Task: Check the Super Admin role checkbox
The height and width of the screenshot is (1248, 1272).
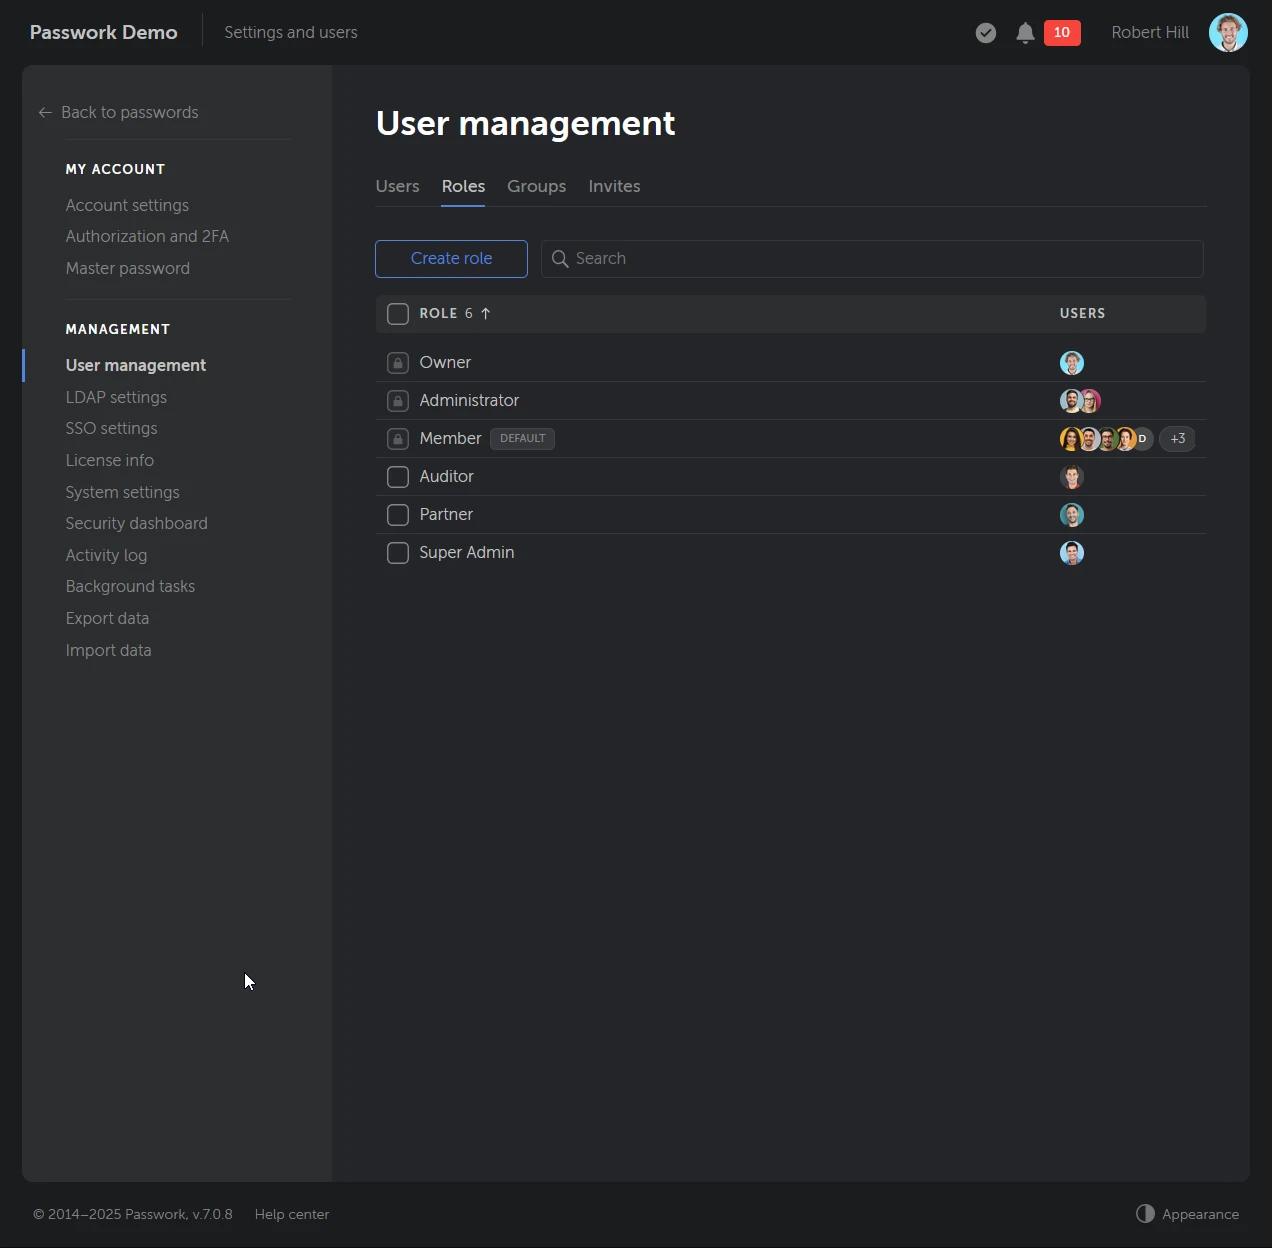Action: (398, 553)
